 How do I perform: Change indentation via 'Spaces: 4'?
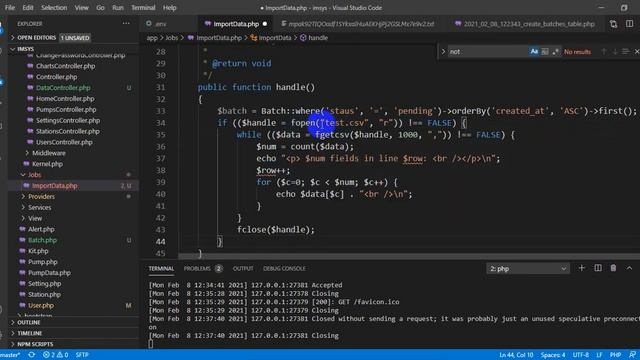pos(553,355)
